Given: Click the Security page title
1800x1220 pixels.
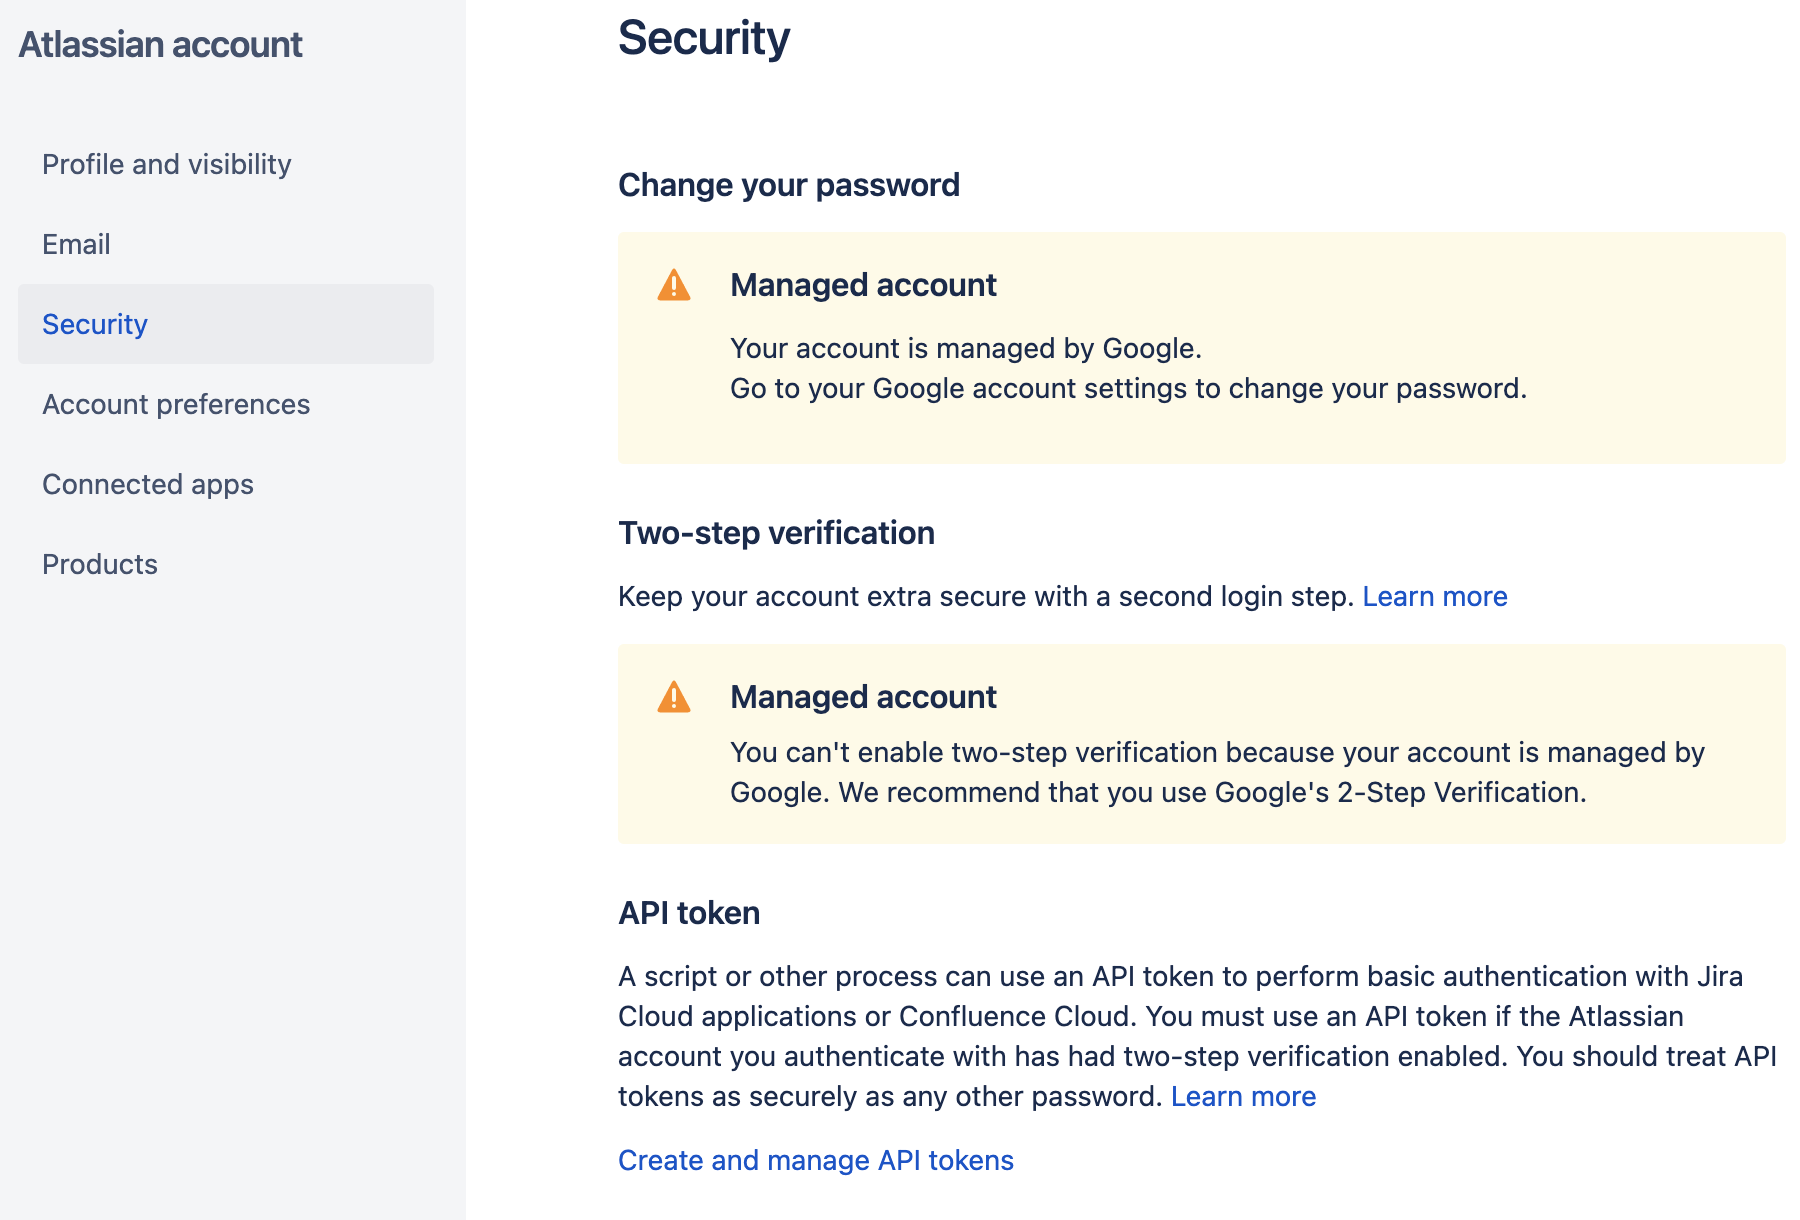Looking at the screenshot, I should tap(703, 39).
